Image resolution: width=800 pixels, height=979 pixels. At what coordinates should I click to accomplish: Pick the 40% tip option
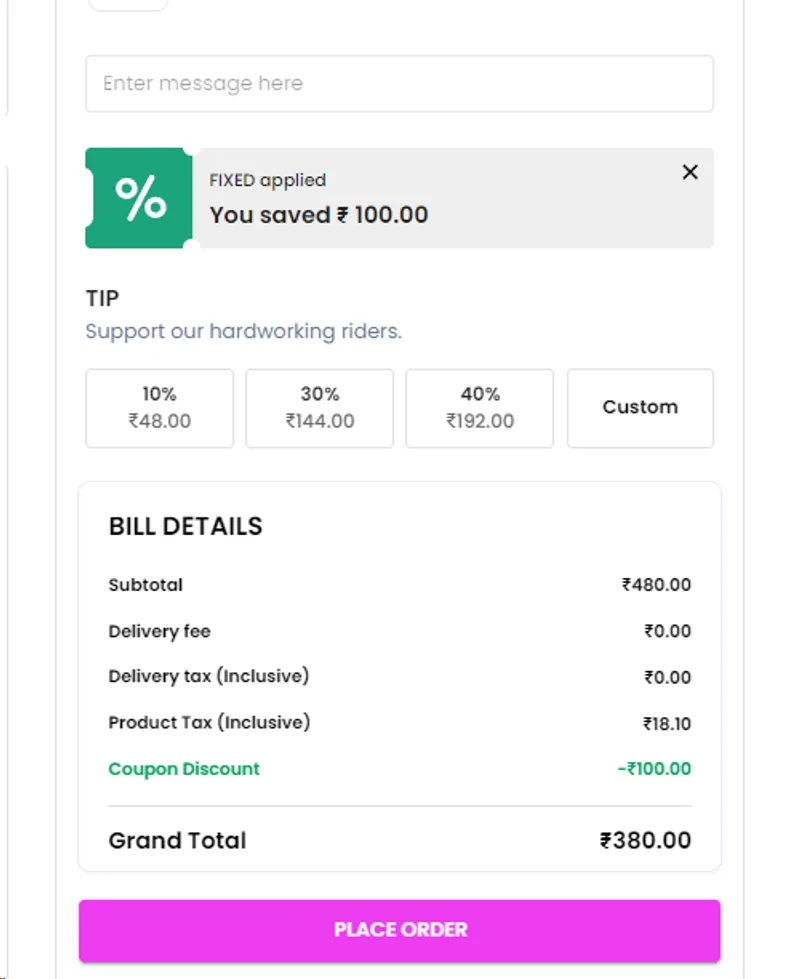coord(479,408)
